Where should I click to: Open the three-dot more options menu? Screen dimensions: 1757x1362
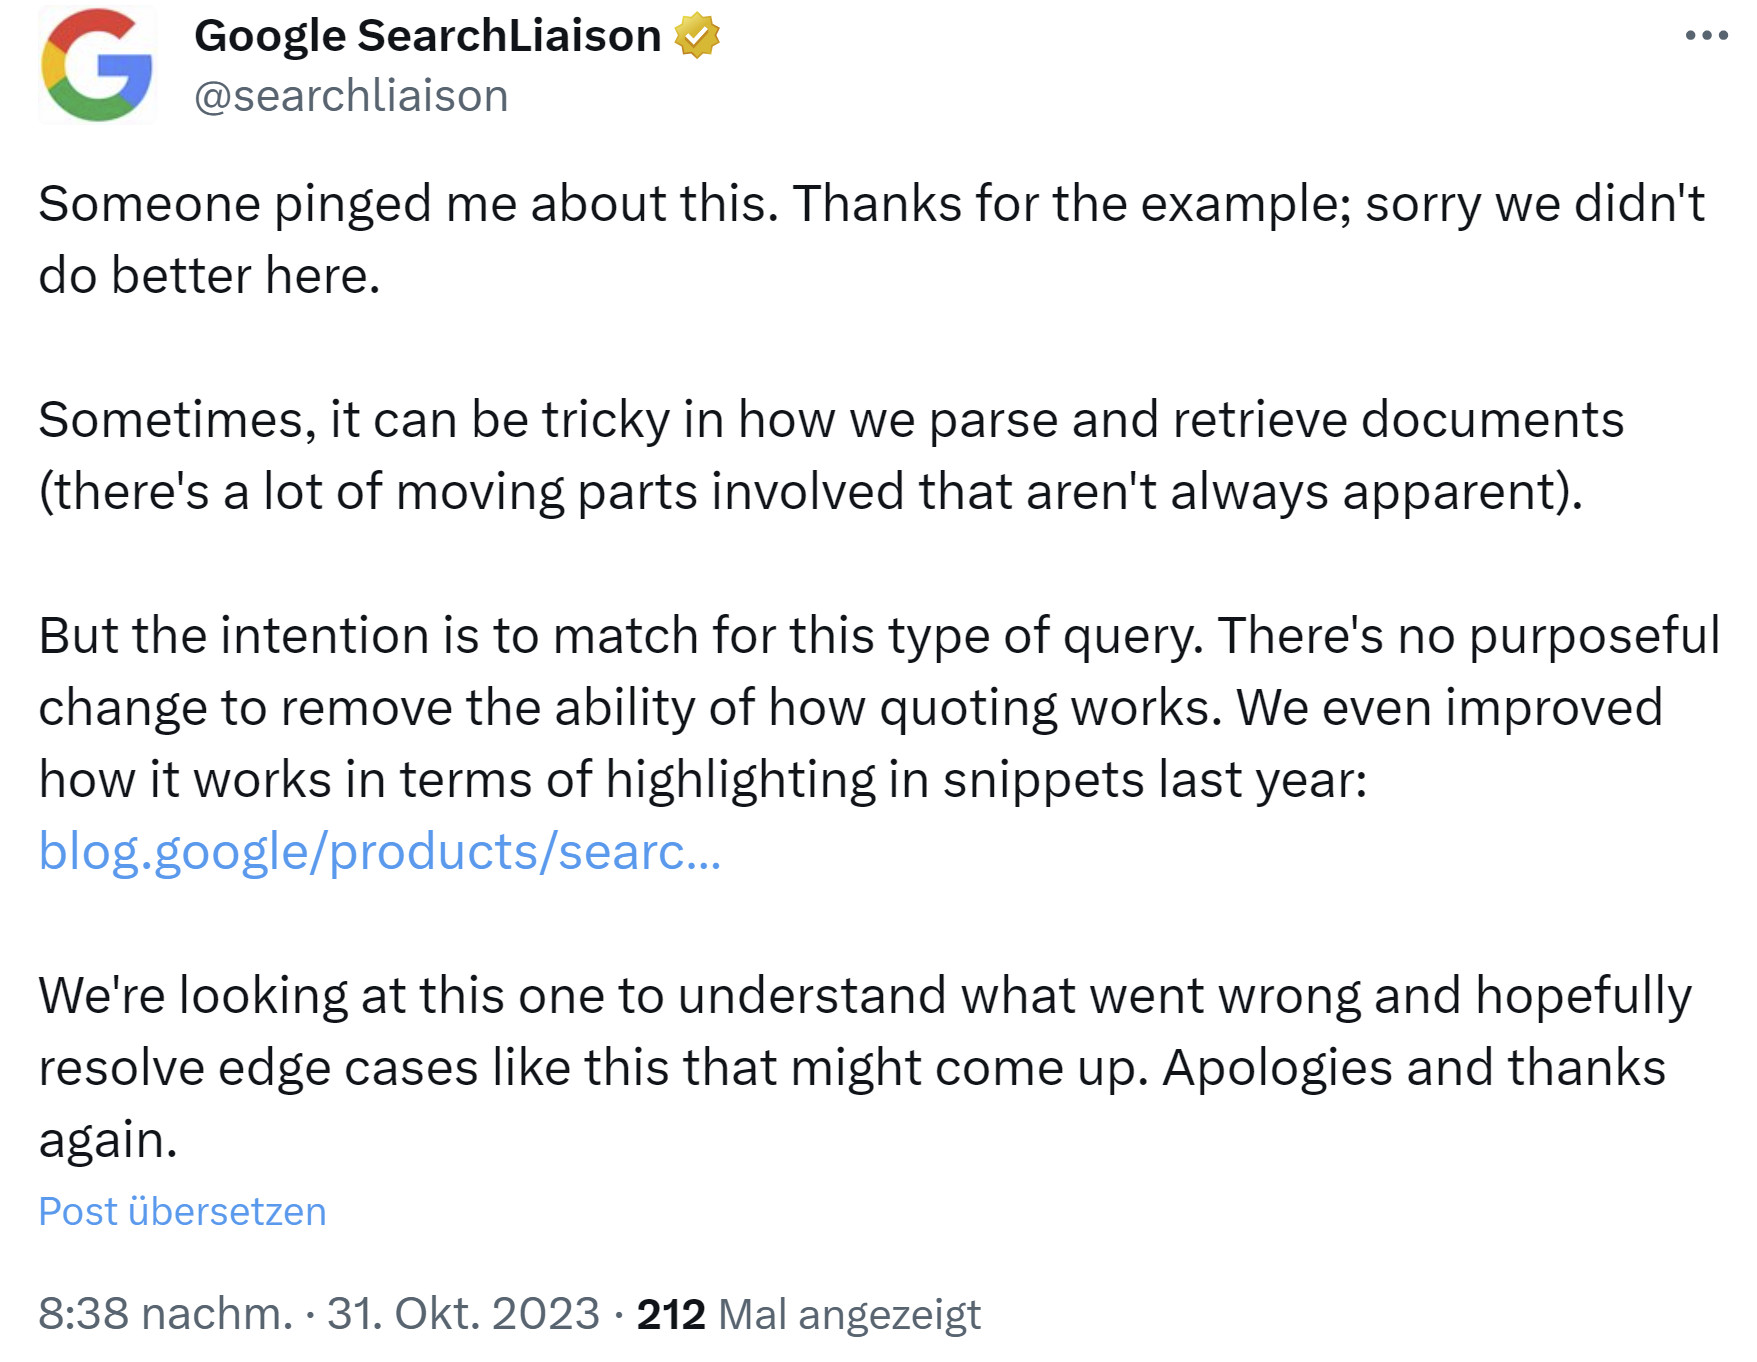coord(1706,36)
